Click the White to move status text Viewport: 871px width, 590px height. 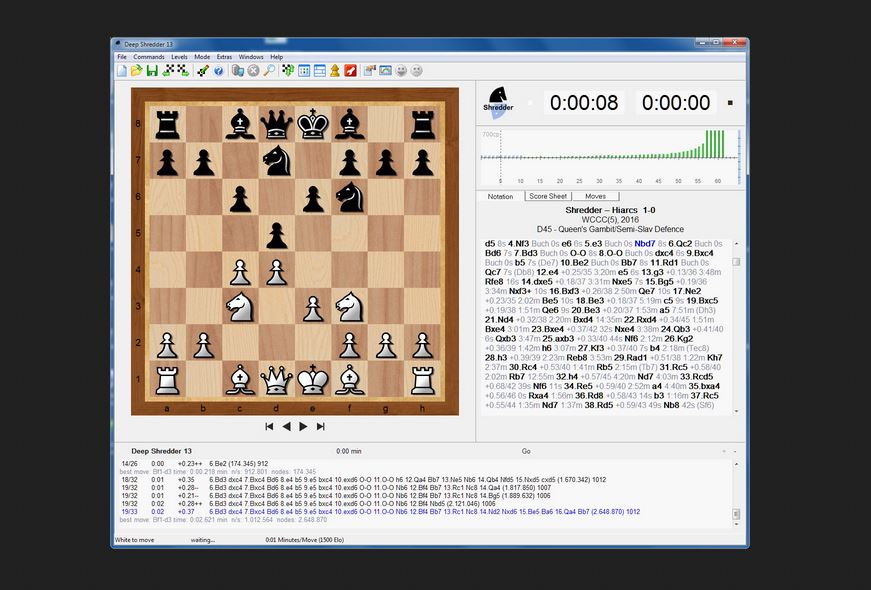(x=134, y=540)
